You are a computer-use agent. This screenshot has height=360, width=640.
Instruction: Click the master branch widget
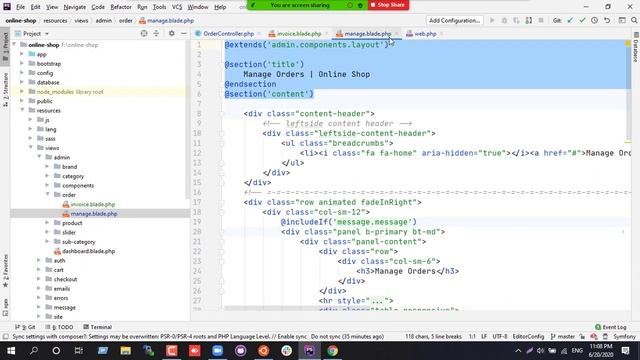pos(563,336)
